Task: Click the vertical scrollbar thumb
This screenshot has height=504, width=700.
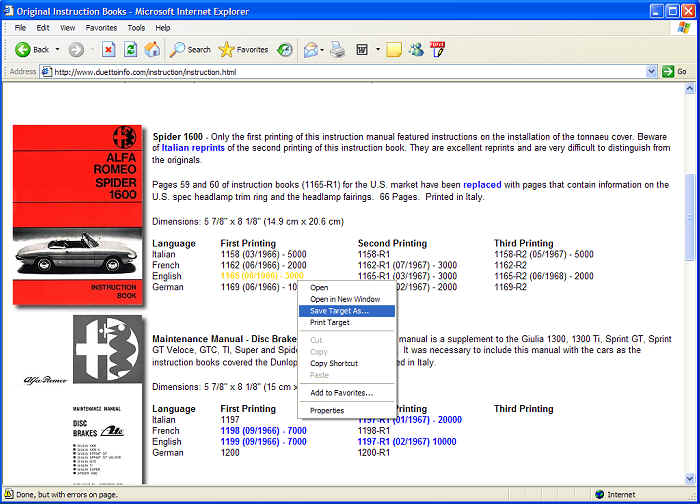Action: pos(690,217)
